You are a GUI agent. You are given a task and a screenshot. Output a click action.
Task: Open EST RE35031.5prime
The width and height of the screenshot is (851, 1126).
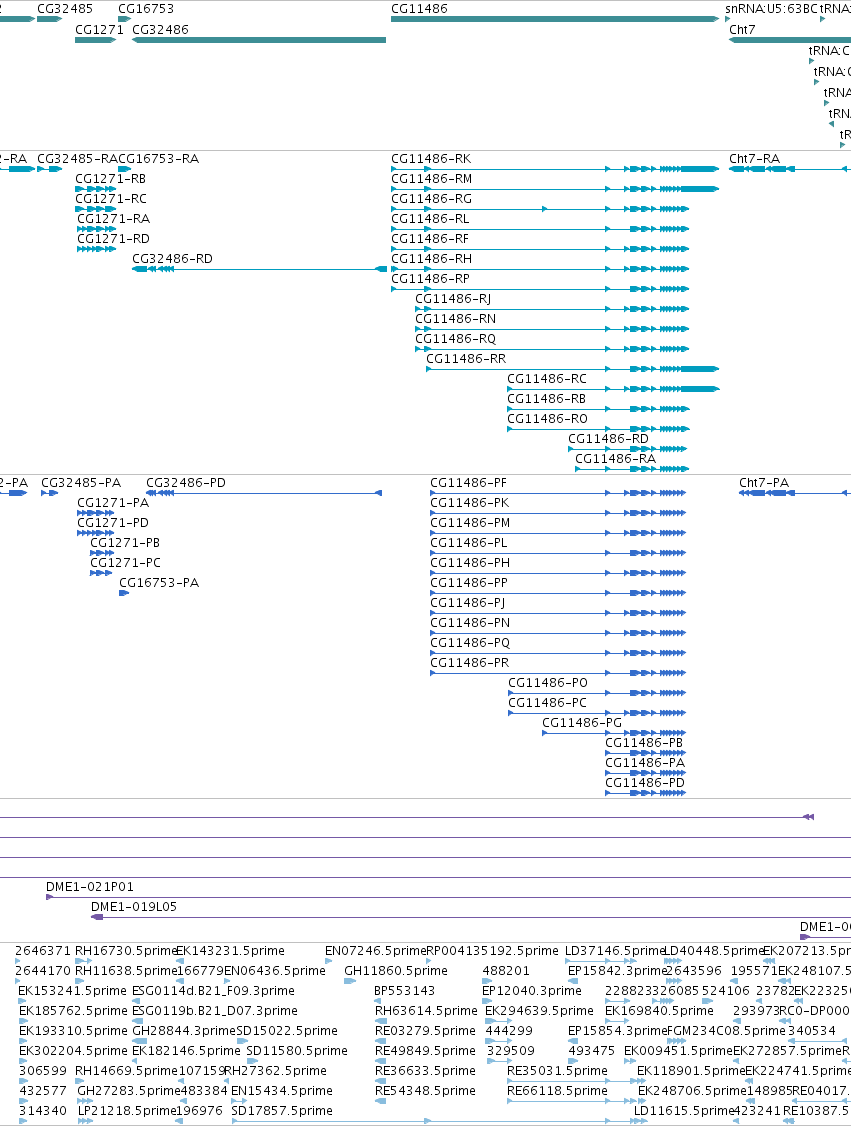click(x=557, y=1071)
